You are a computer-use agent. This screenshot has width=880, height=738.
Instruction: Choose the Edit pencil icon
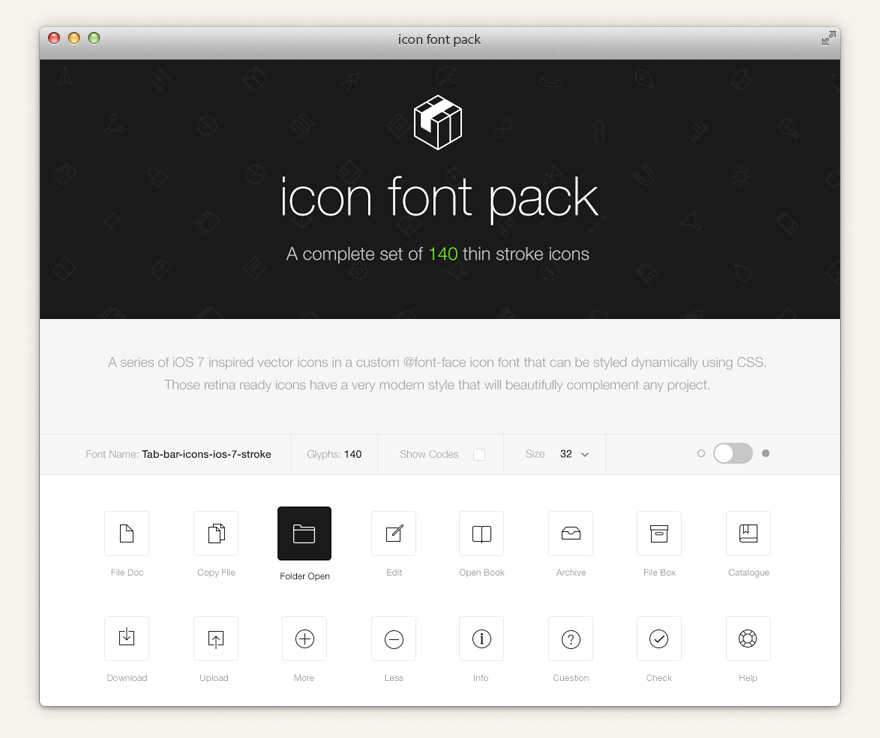tap(393, 533)
